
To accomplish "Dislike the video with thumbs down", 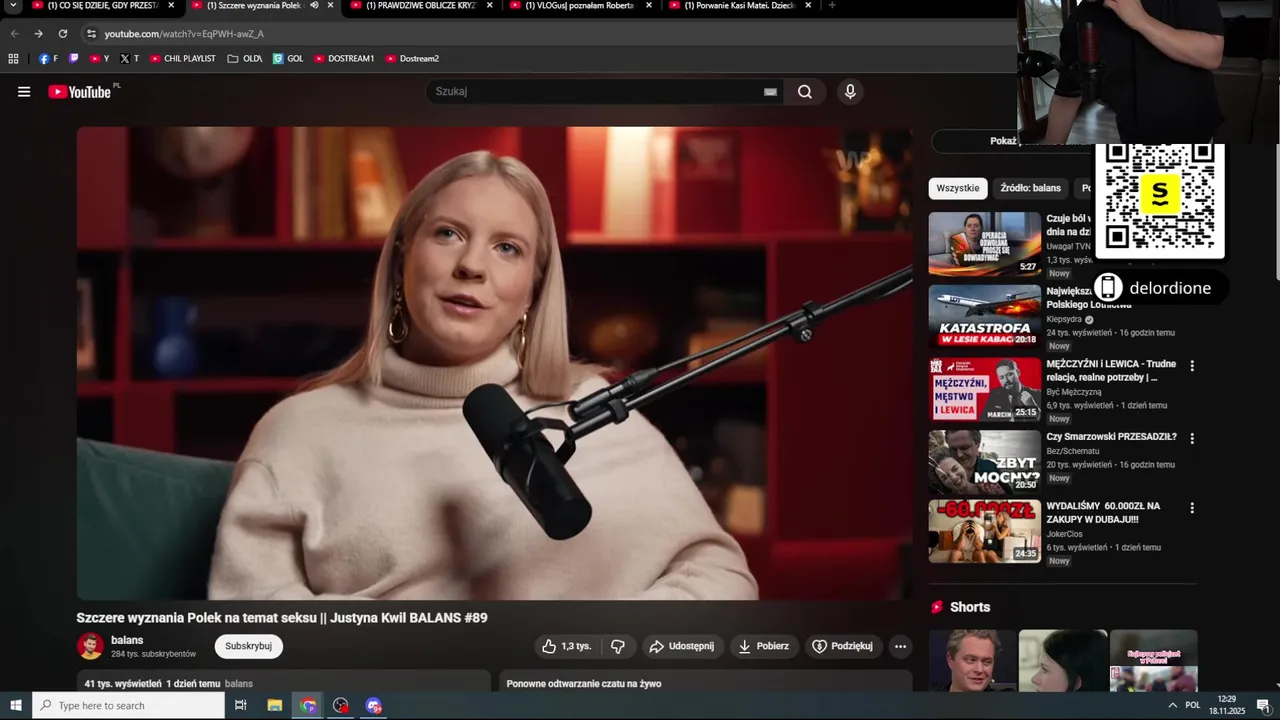I will [618, 646].
